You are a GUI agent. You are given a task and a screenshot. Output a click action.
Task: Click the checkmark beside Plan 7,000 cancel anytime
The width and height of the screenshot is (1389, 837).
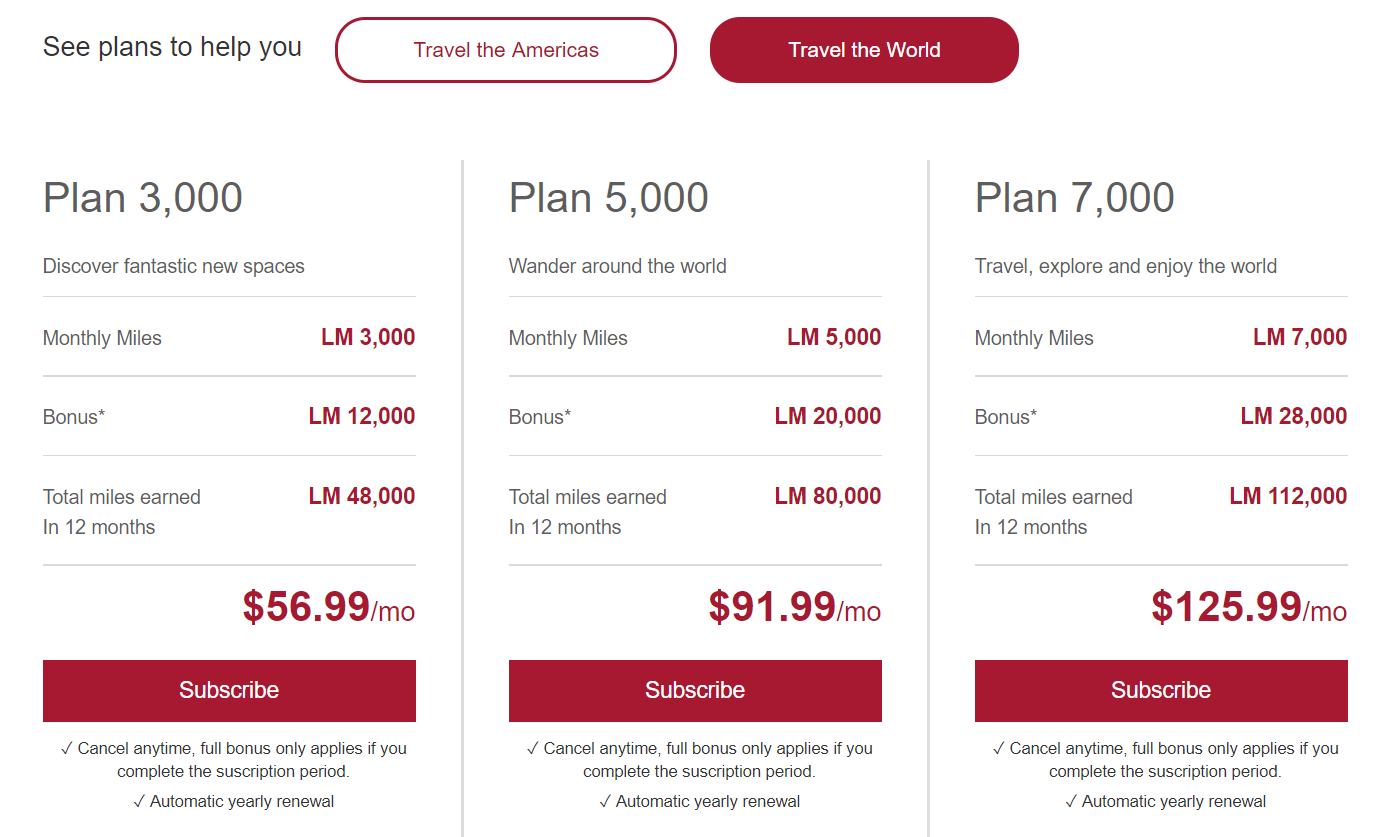[x=999, y=748]
